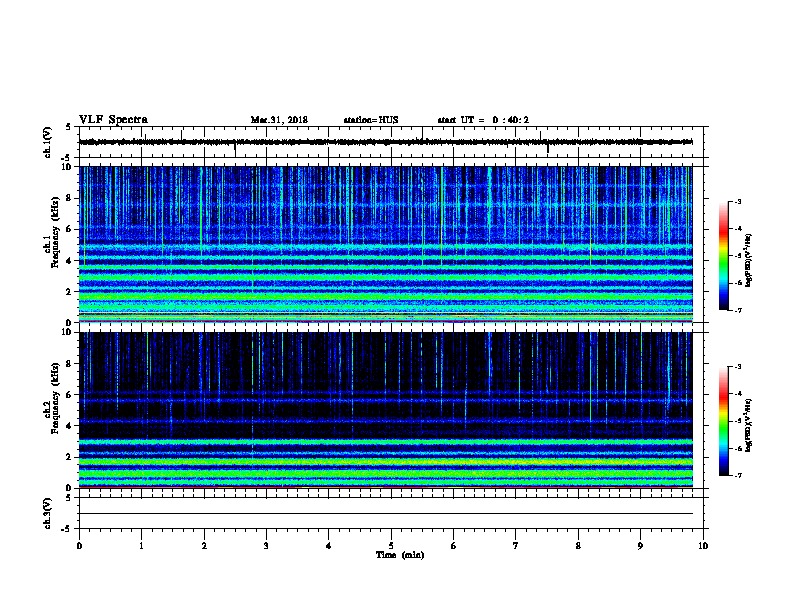
Task: Click the time axis tick label "10"
Action: click(703, 546)
